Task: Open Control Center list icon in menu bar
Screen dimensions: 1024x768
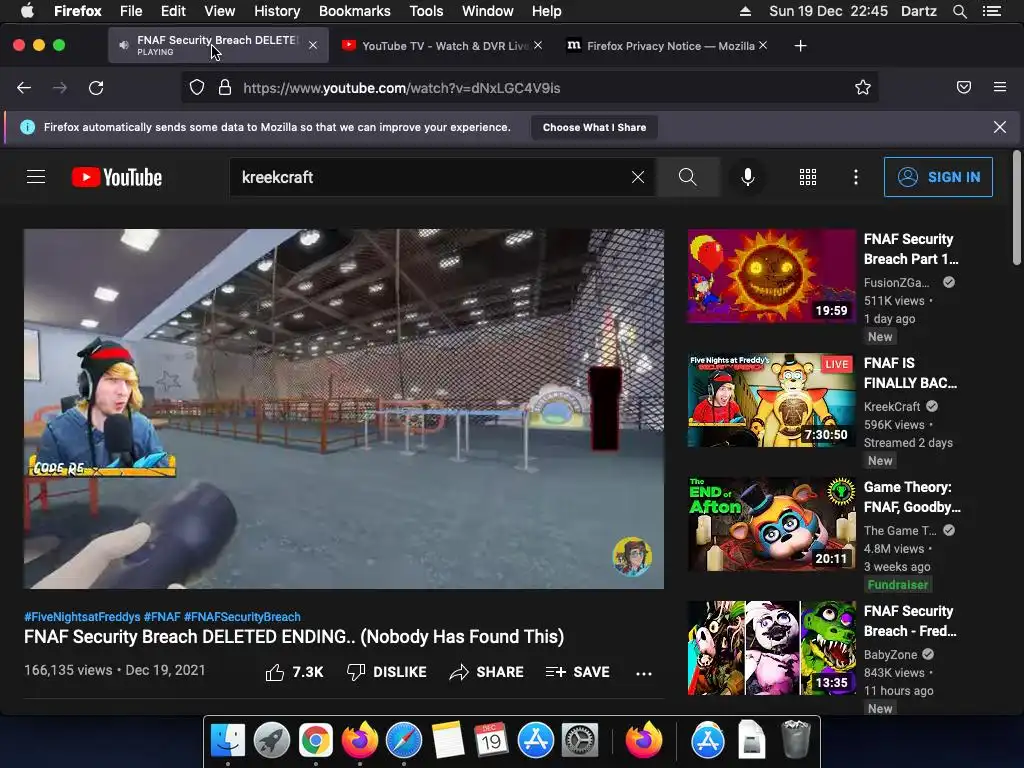Action: pyautogui.click(x=992, y=11)
